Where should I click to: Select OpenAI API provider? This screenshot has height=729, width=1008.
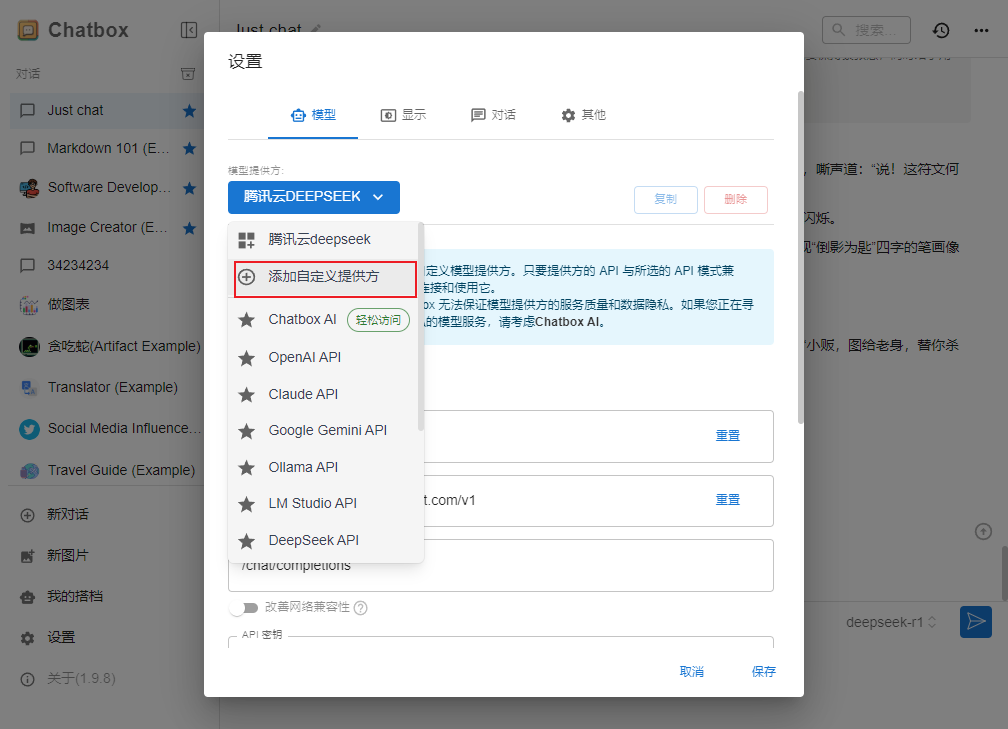pos(323,357)
